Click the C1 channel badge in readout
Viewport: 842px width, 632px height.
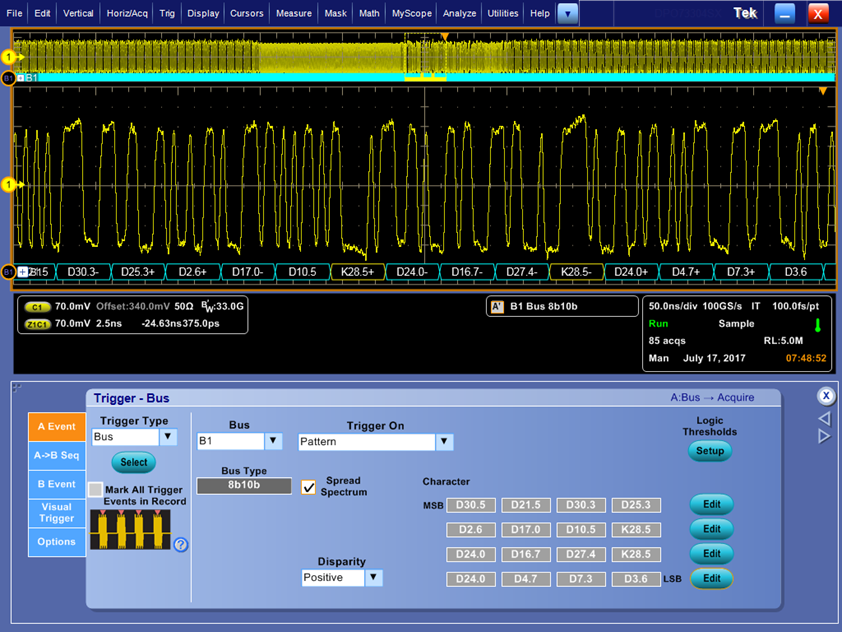point(38,307)
